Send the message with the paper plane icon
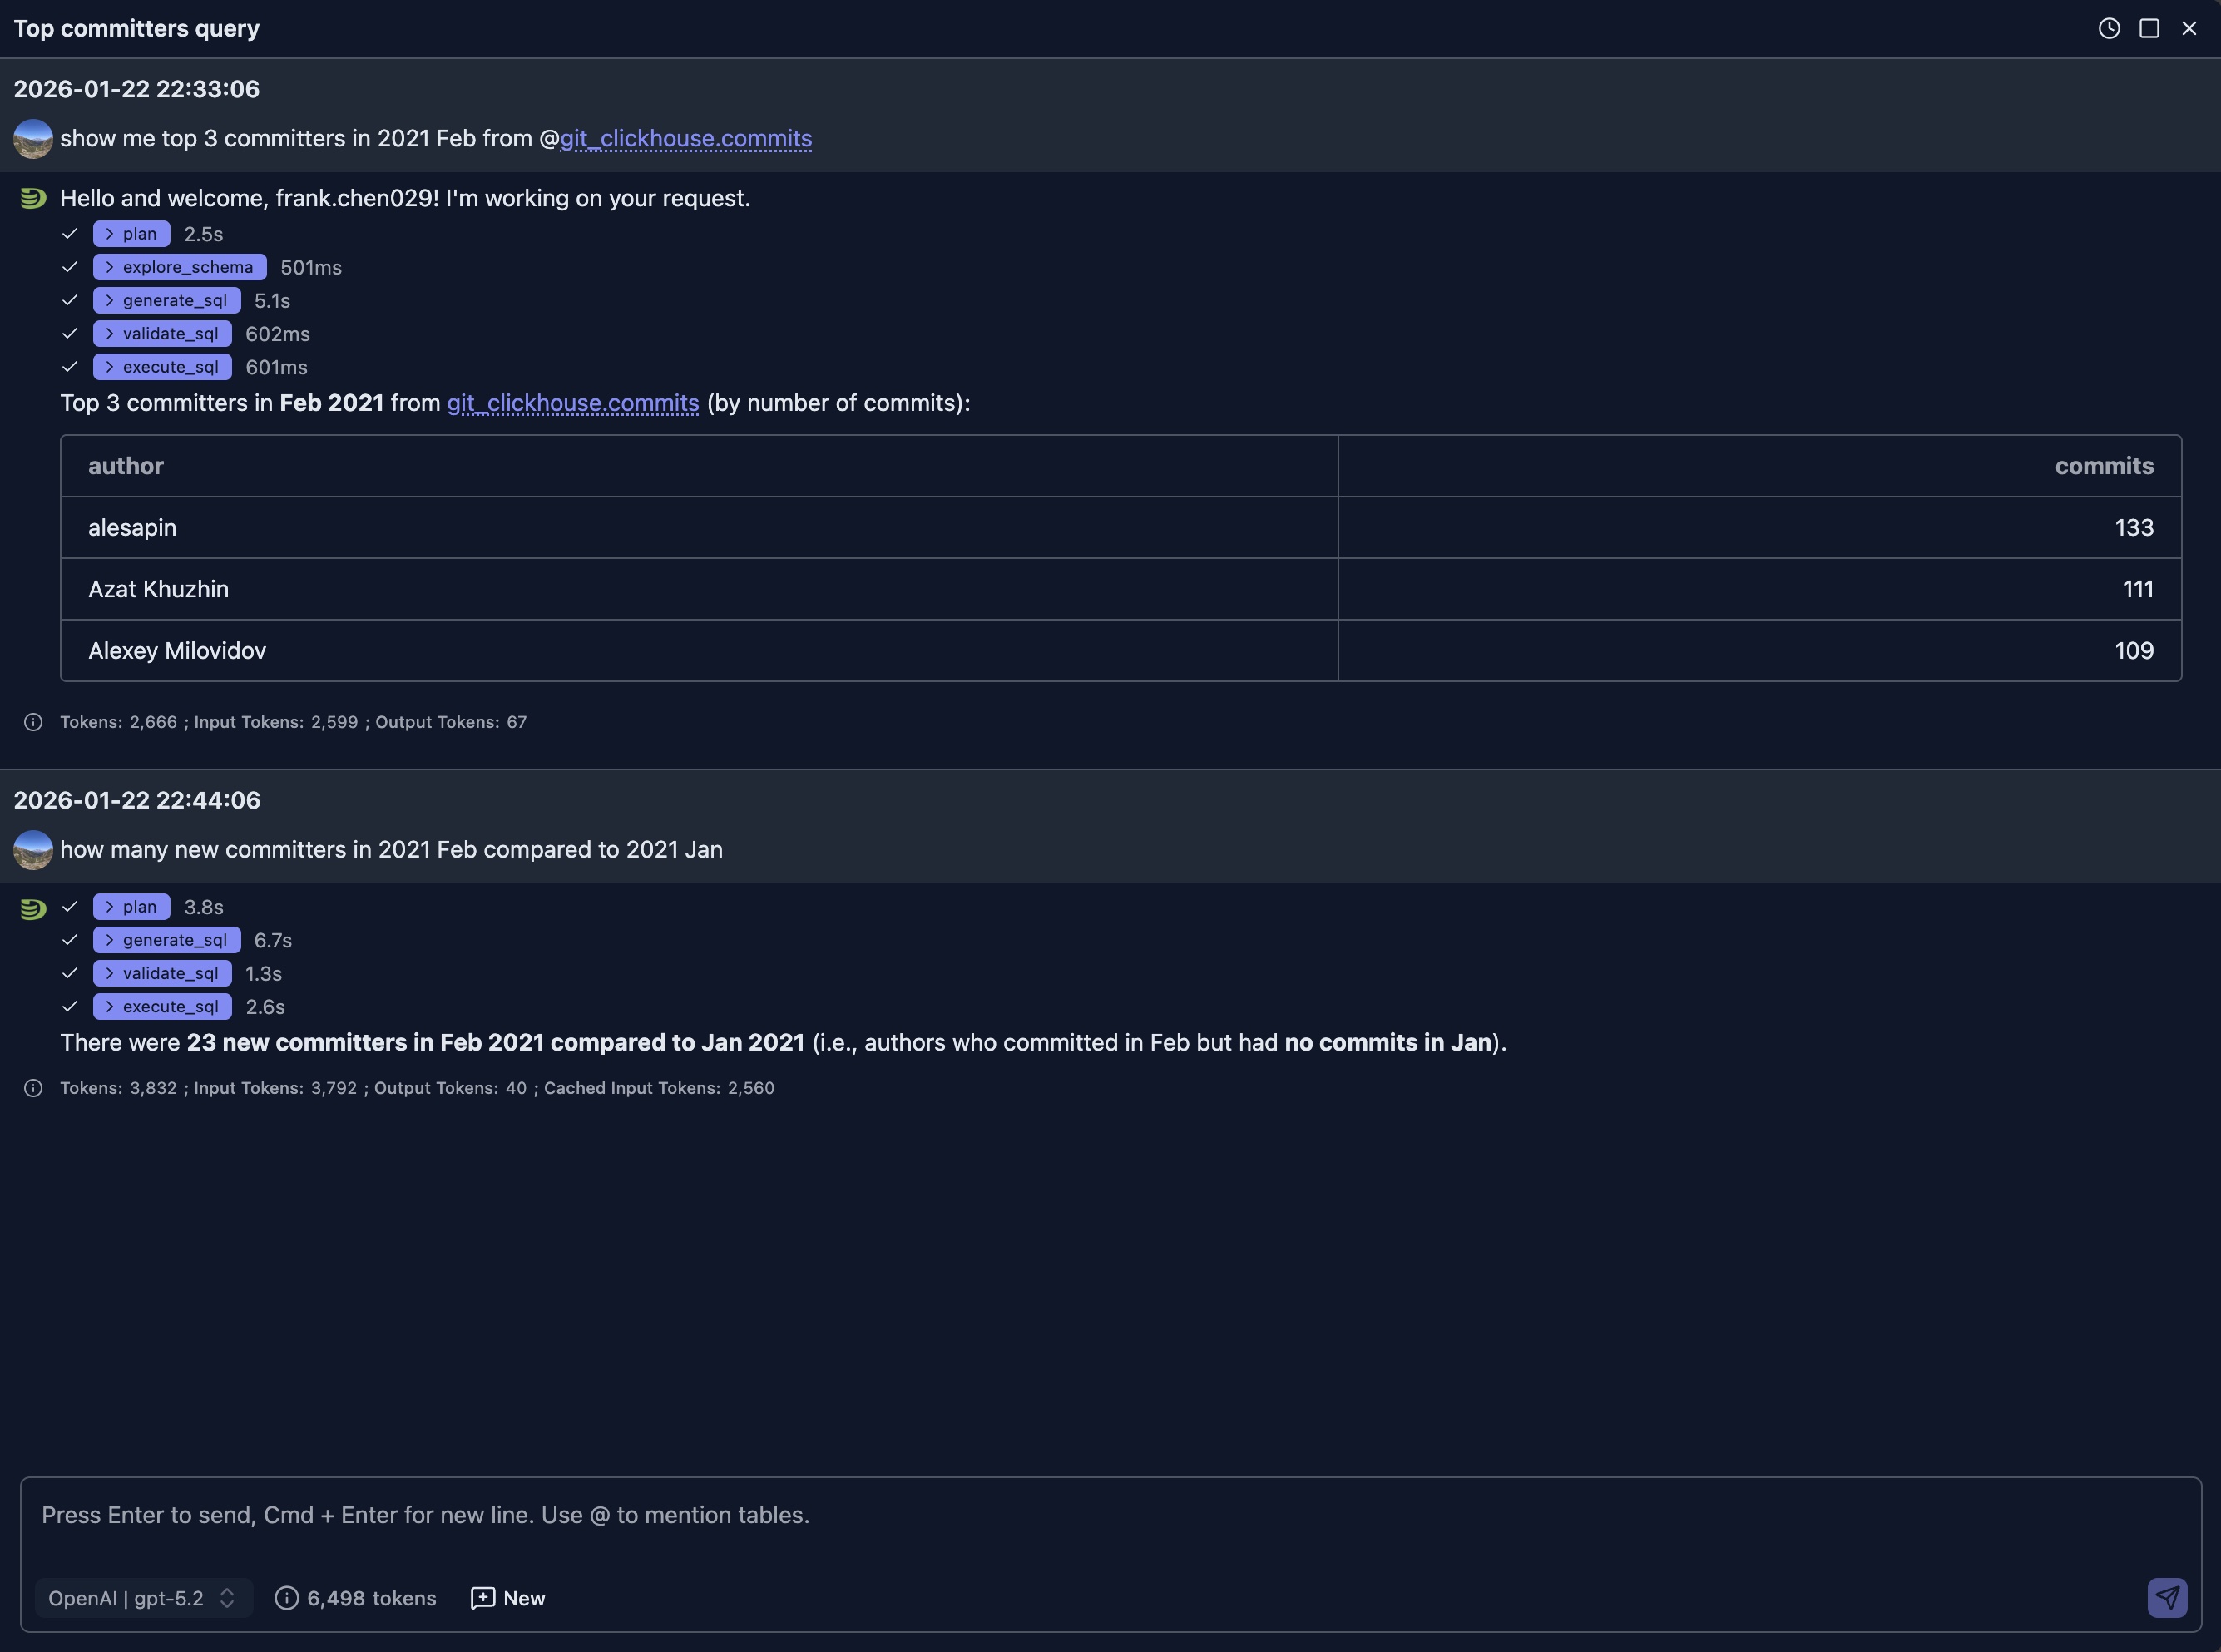Screen dimensions: 2221x1652 (2166, 1597)
